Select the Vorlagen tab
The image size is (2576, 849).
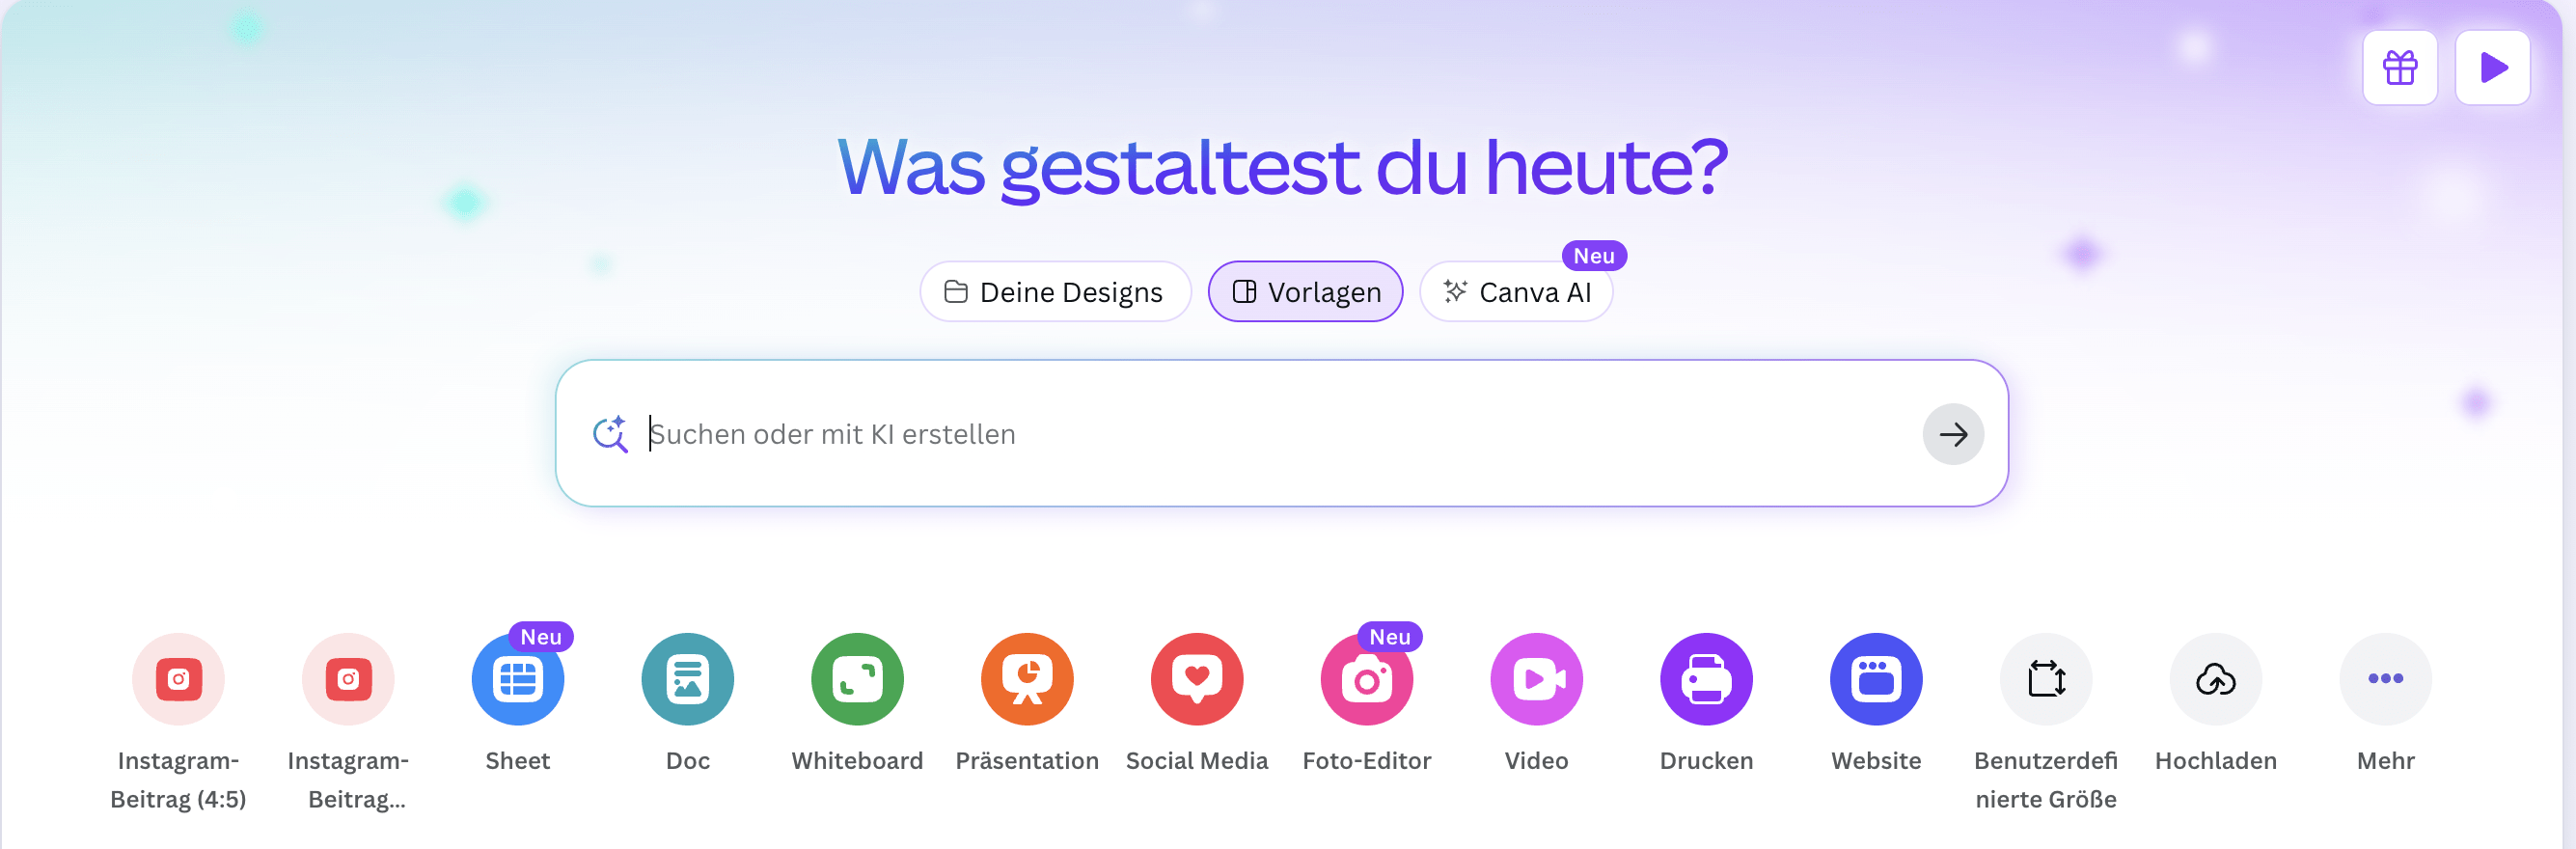click(x=1305, y=292)
